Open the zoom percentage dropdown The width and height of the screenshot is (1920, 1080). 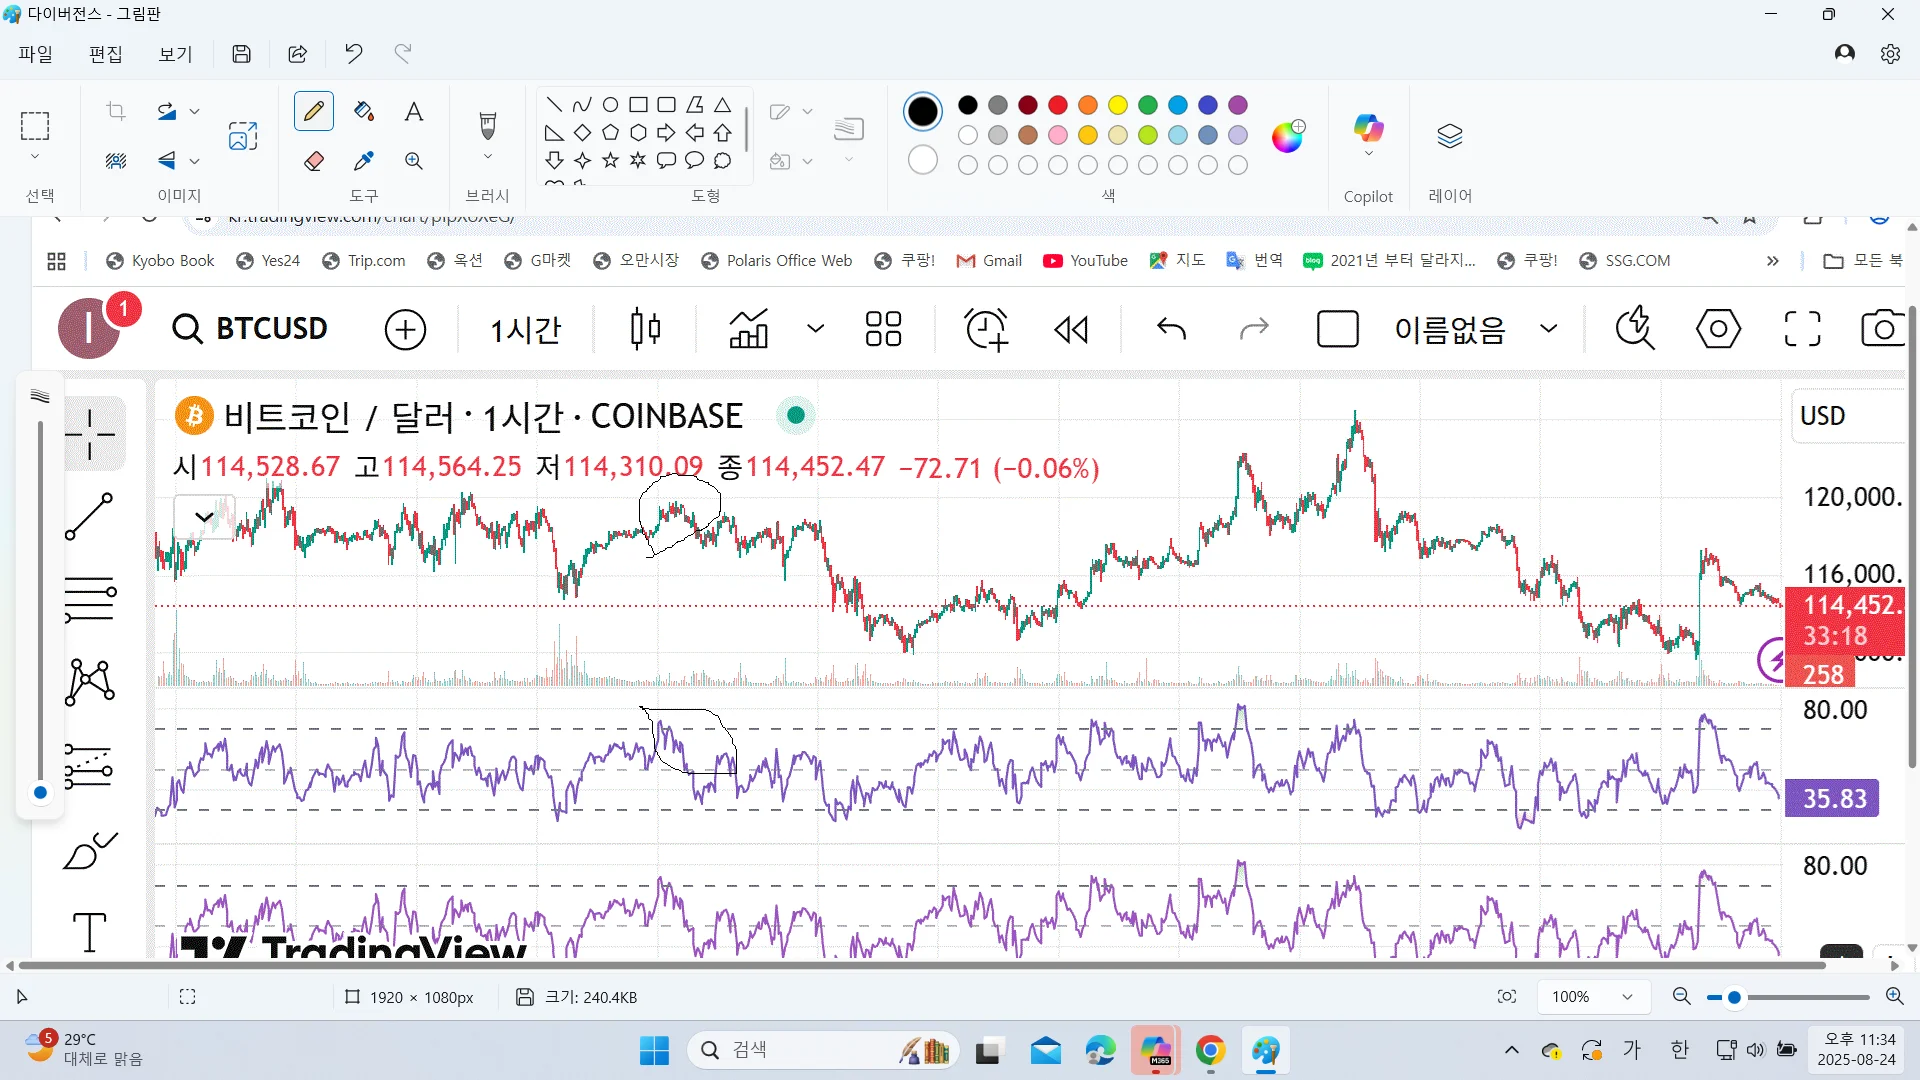[x=1626, y=997]
